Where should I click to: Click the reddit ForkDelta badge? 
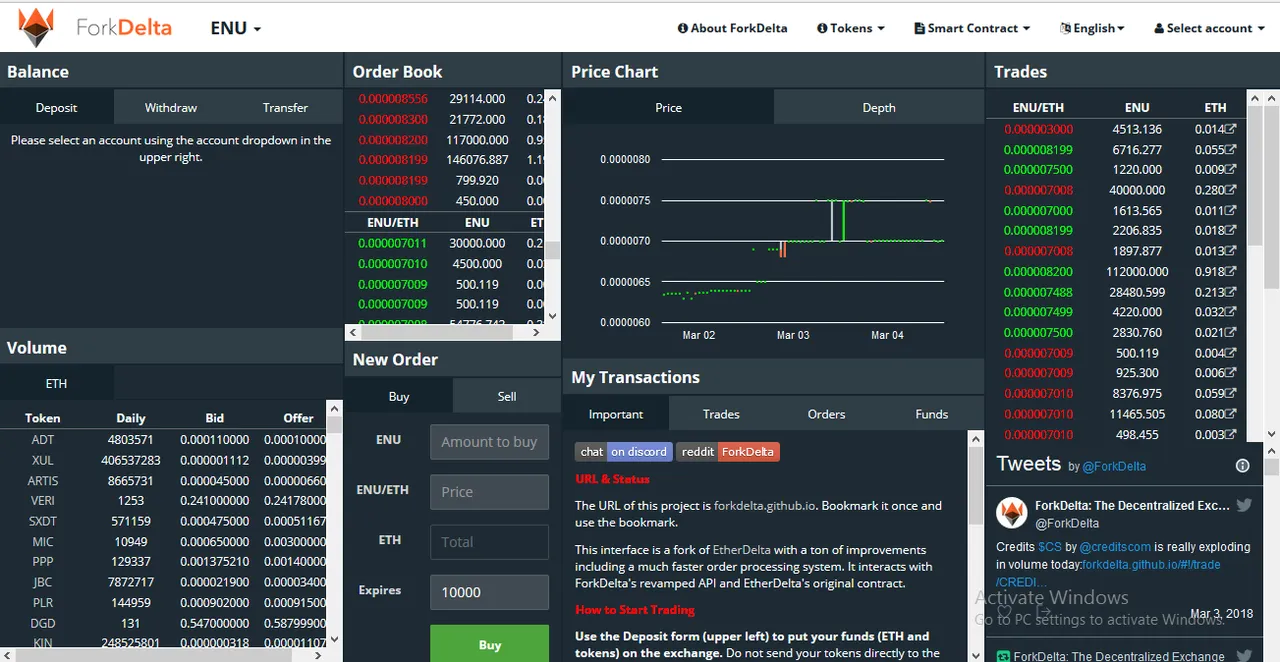727,452
